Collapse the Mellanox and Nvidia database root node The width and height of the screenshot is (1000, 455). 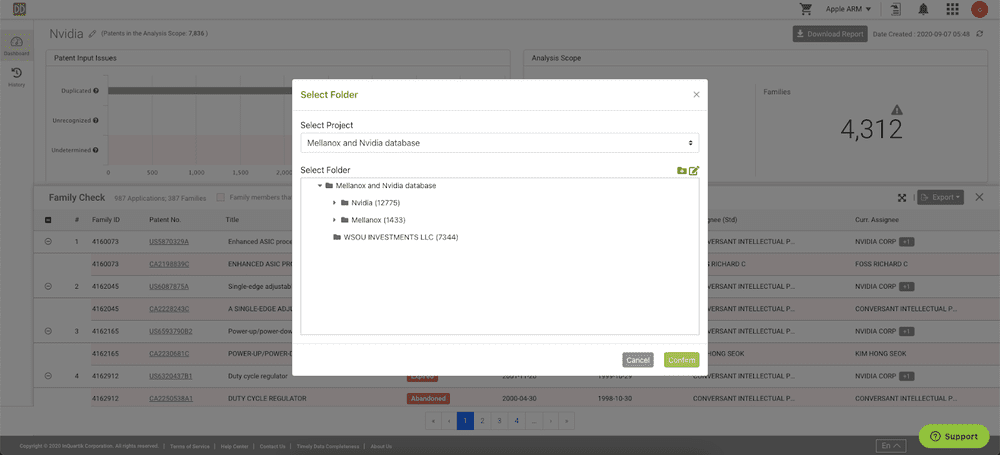(x=320, y=186)
